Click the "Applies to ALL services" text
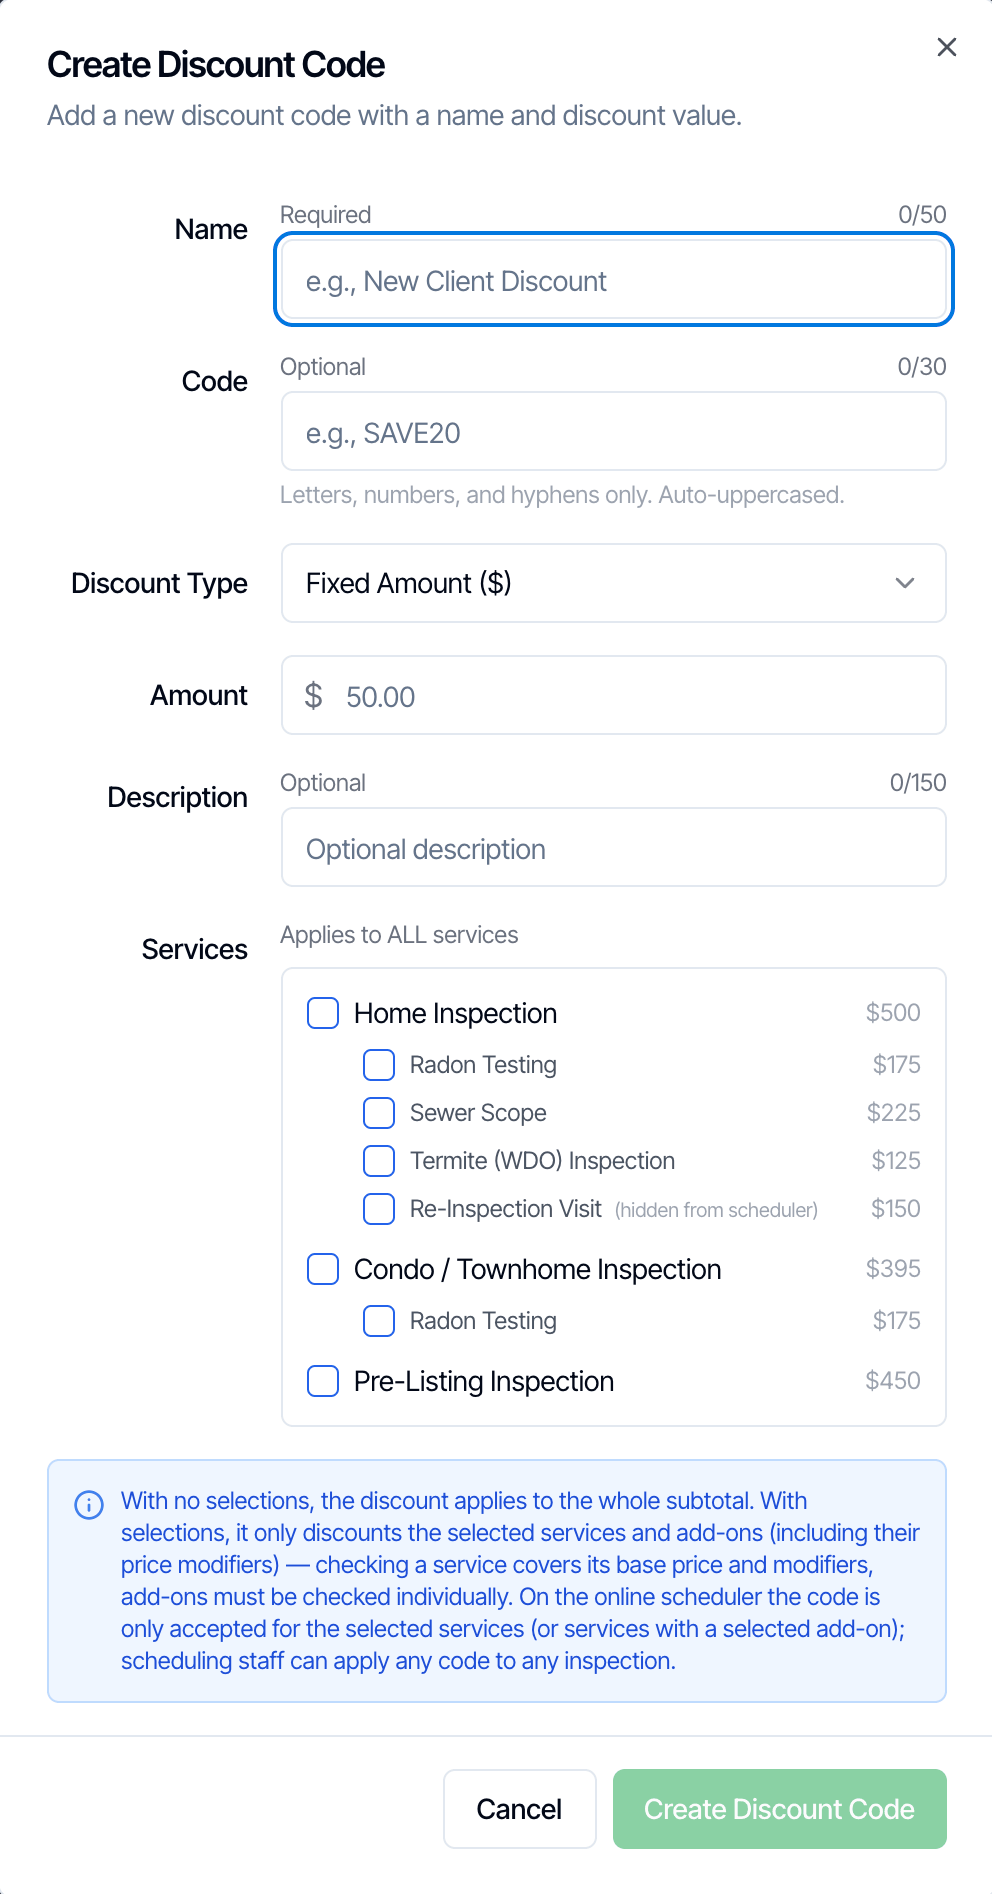This screenshot has width=992, height=1894. coord(399,935)
